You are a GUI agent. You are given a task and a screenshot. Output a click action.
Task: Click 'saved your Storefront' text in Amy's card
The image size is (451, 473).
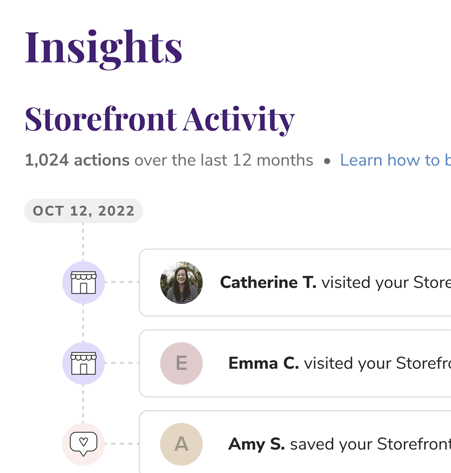tap(370, 444)
